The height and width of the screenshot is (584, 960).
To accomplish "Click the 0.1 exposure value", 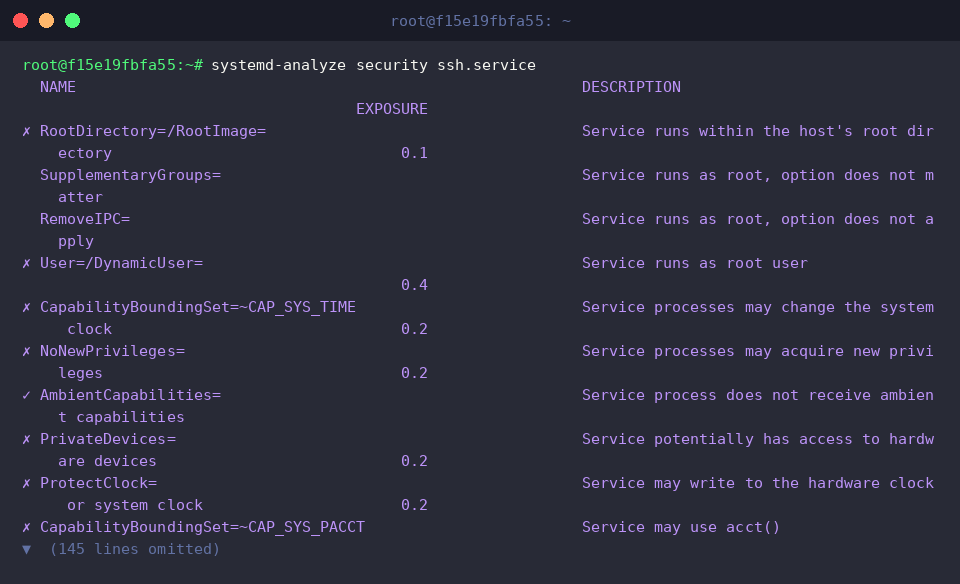I will pyautogui.click(x=414, y=153).
